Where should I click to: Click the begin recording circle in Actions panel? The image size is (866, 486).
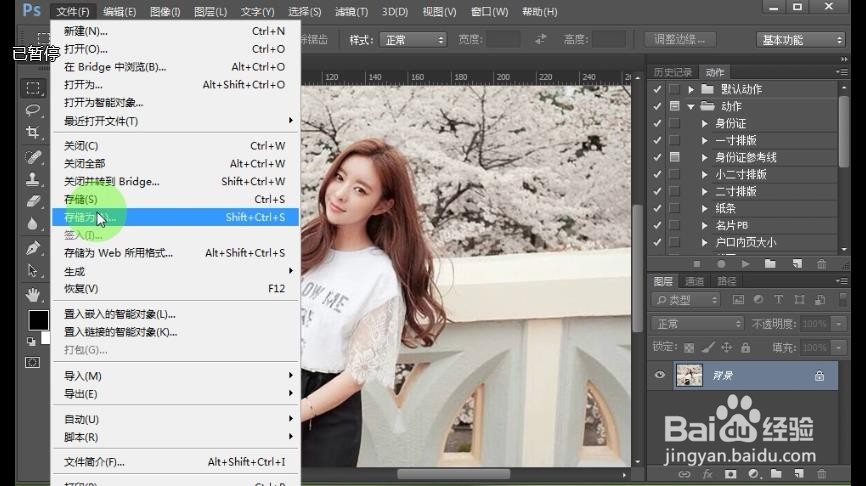coord(721,264)
